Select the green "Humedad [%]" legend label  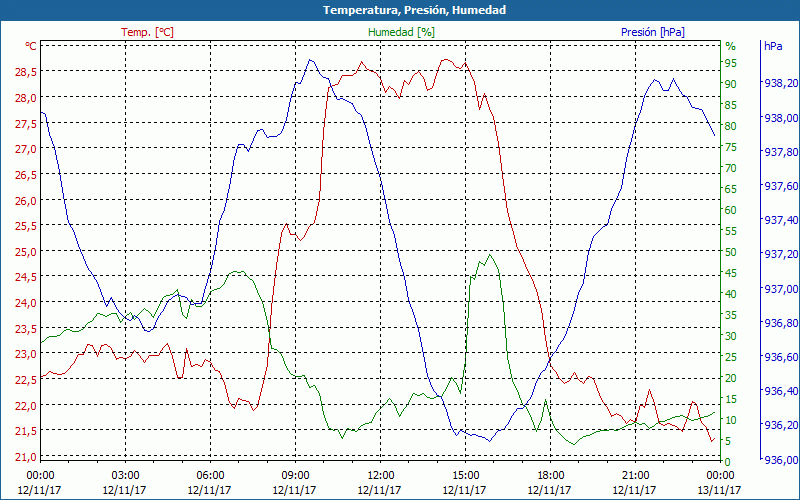point(401,32)
